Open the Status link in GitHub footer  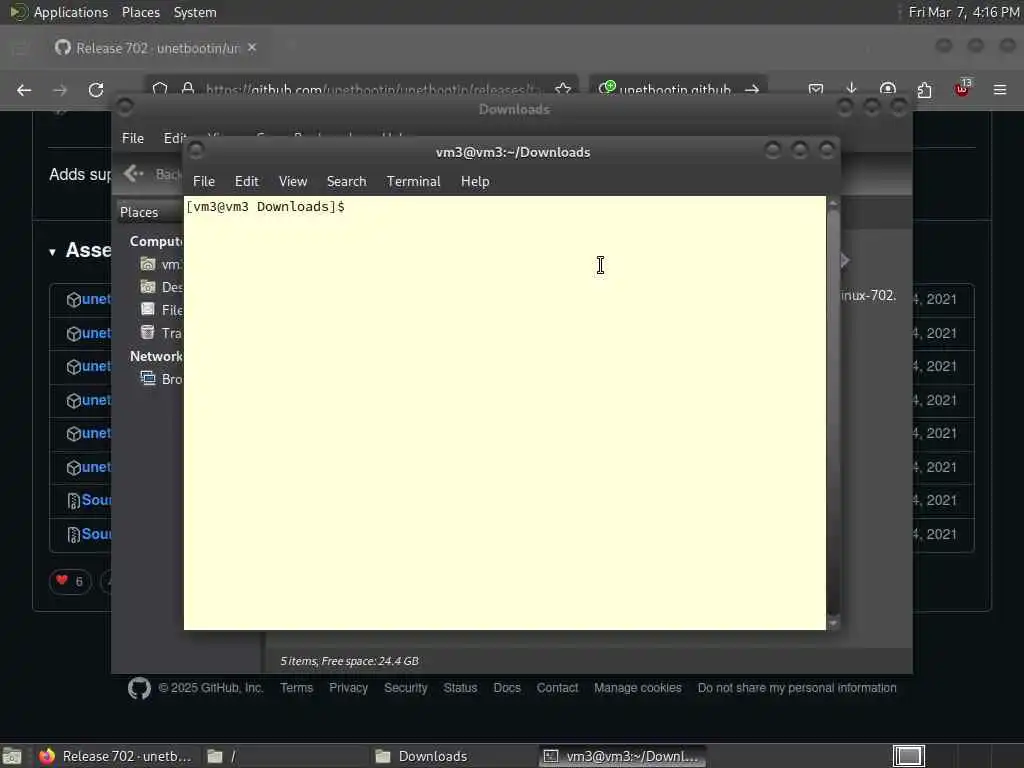460,688
